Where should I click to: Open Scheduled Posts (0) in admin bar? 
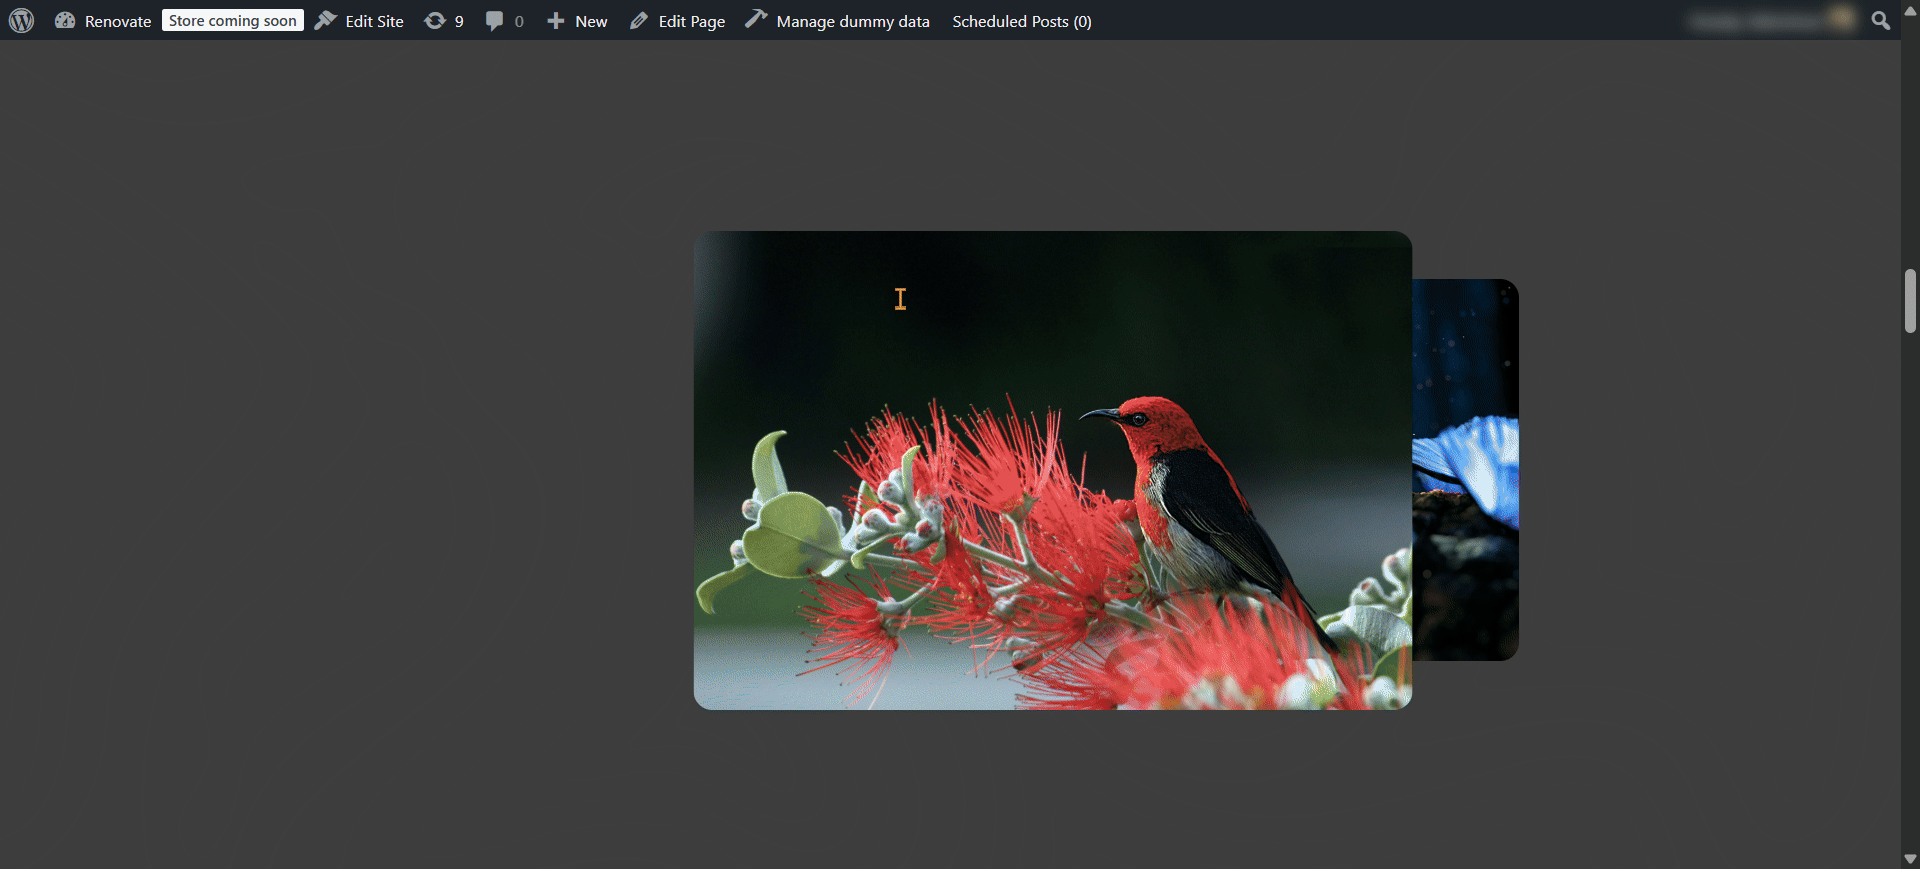(x=1021, y=21)
